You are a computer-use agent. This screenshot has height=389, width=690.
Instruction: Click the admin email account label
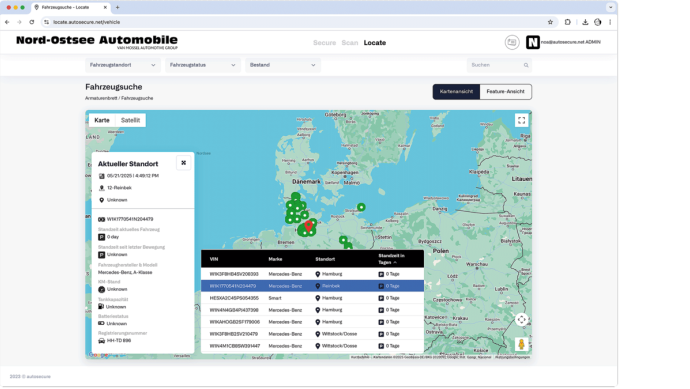pos(570,42)
